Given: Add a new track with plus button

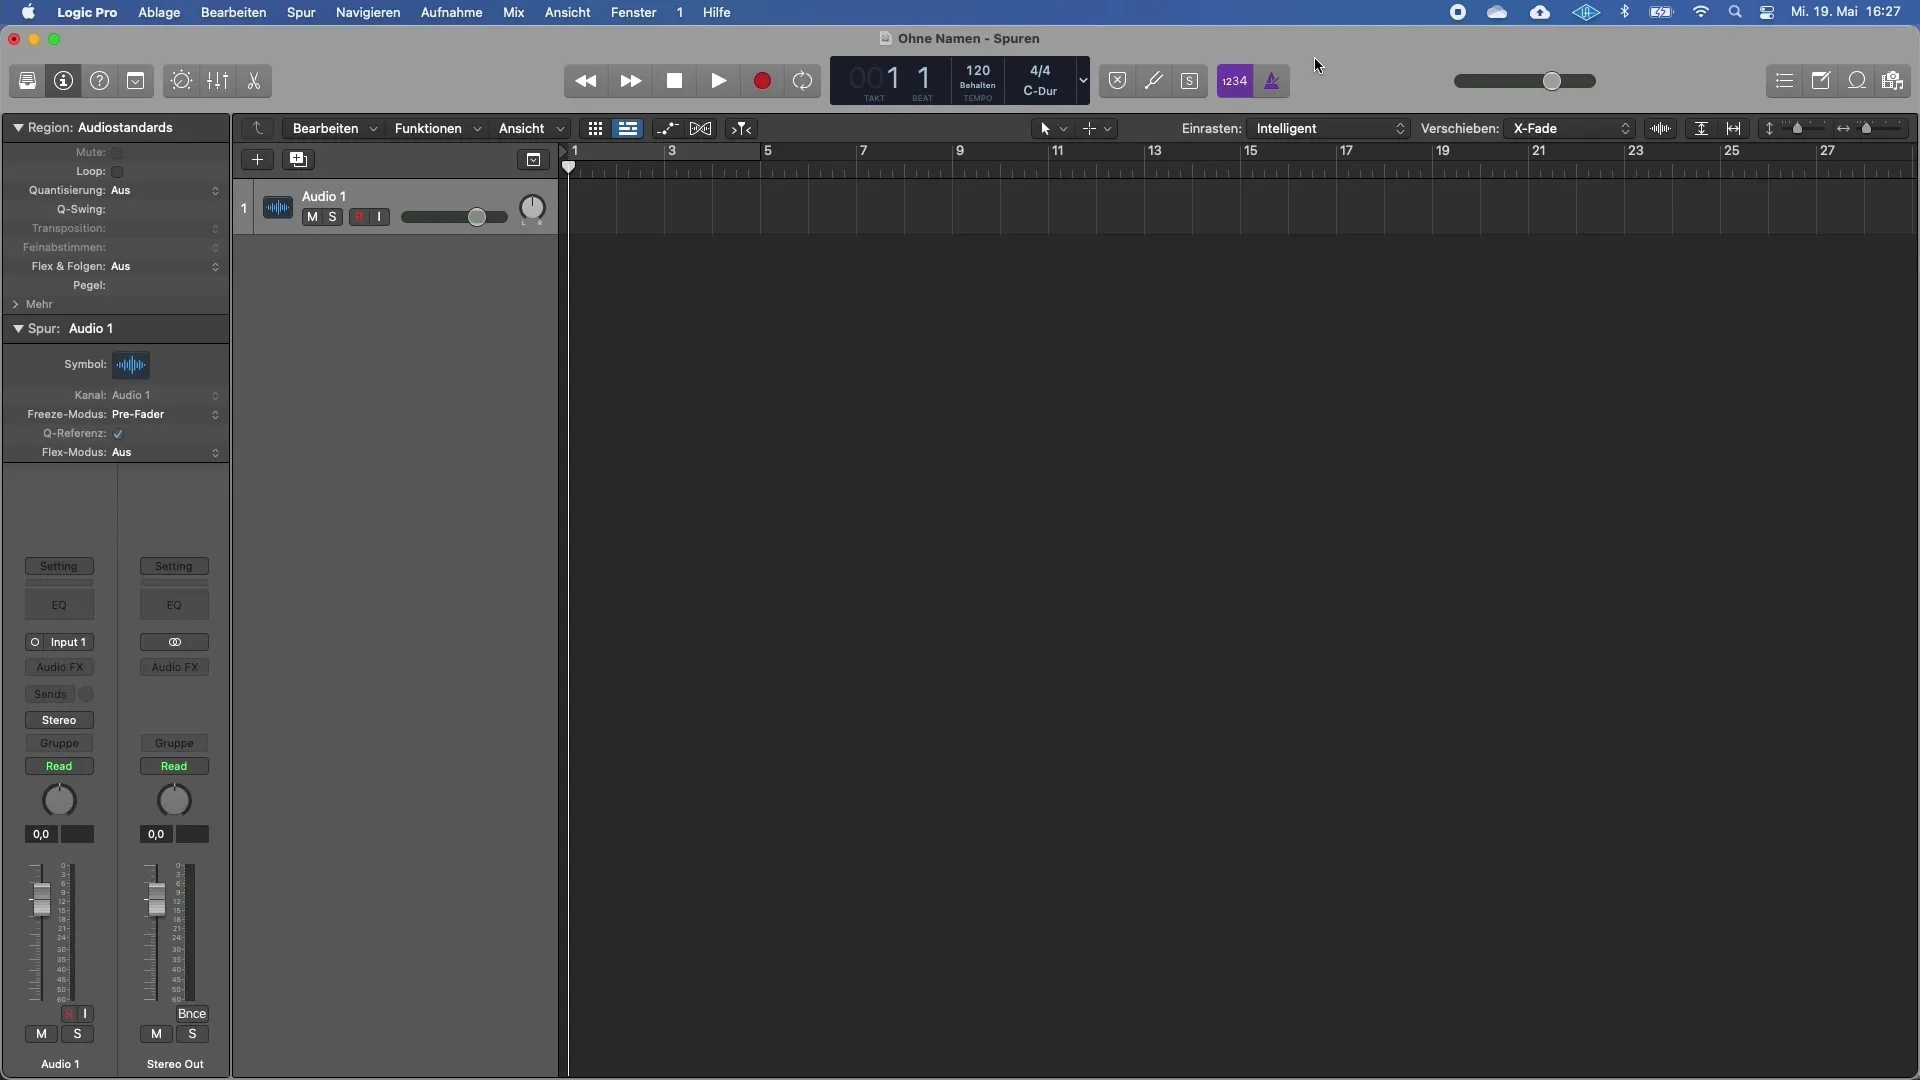Looking at the screenshot, I should pyautogui.click(x=257, y=159).
